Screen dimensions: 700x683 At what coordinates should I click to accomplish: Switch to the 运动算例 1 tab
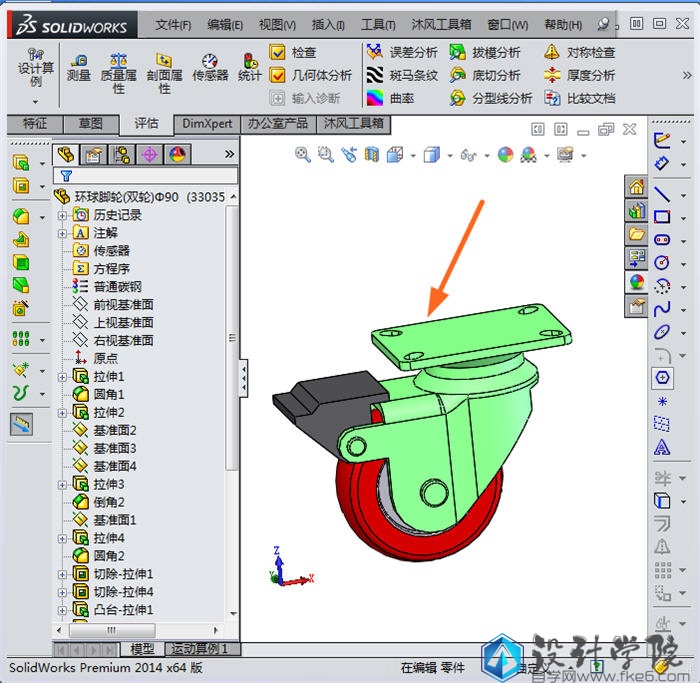tap(199, 649)
